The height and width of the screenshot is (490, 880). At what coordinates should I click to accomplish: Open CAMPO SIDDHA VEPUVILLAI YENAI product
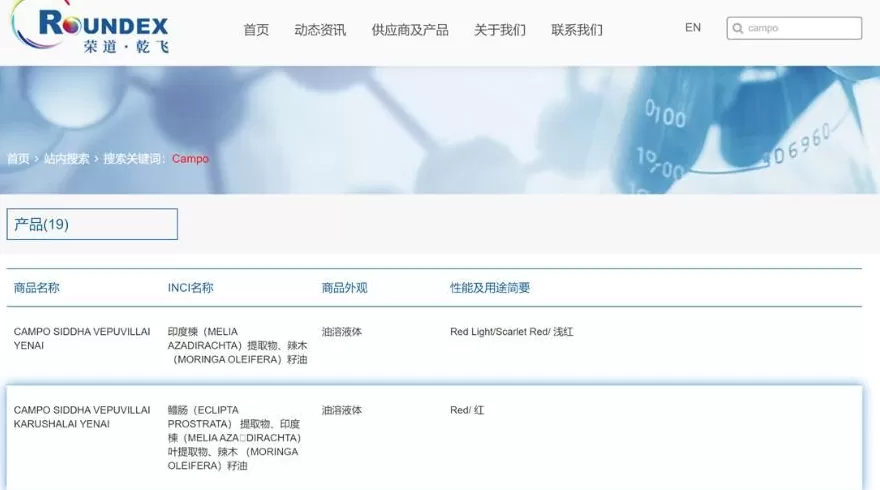82,338
